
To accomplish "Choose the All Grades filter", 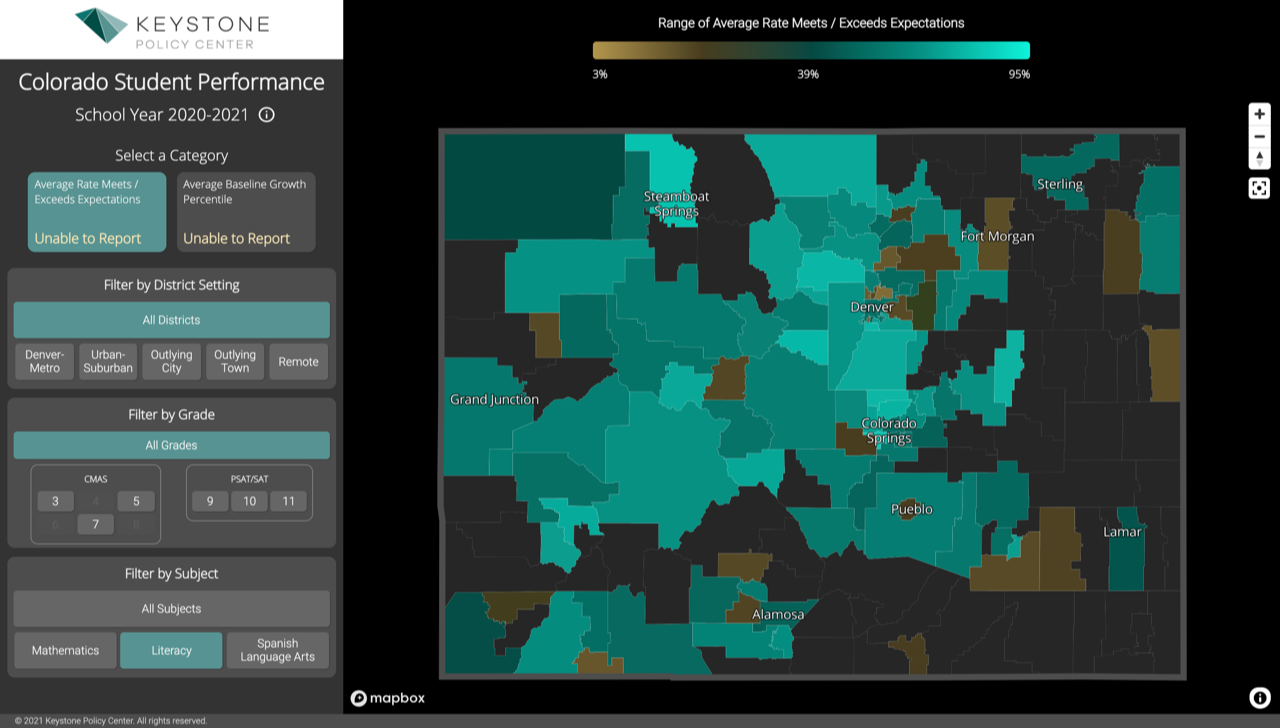I will pyautogui.click(x=171, y=445).
